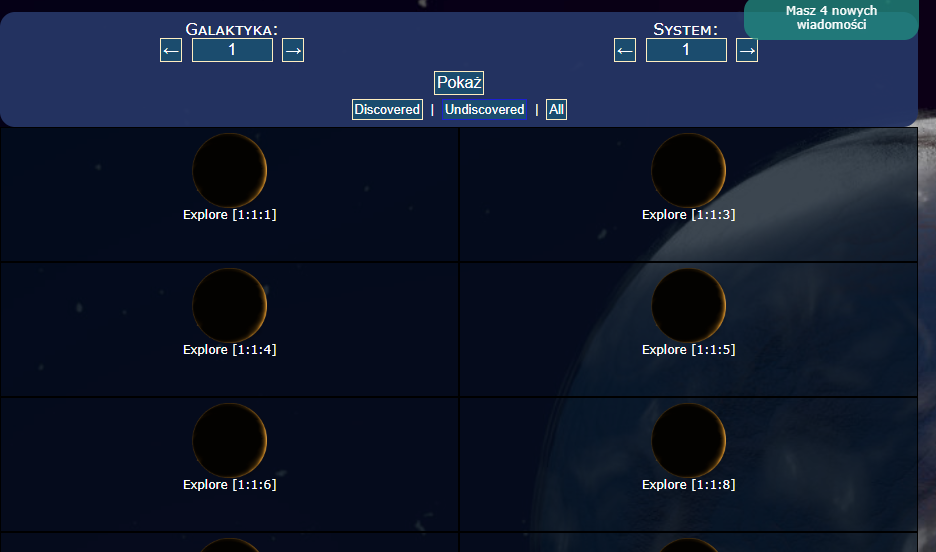Select the undiscovered planet image at 1:1:5

[688, 305]
